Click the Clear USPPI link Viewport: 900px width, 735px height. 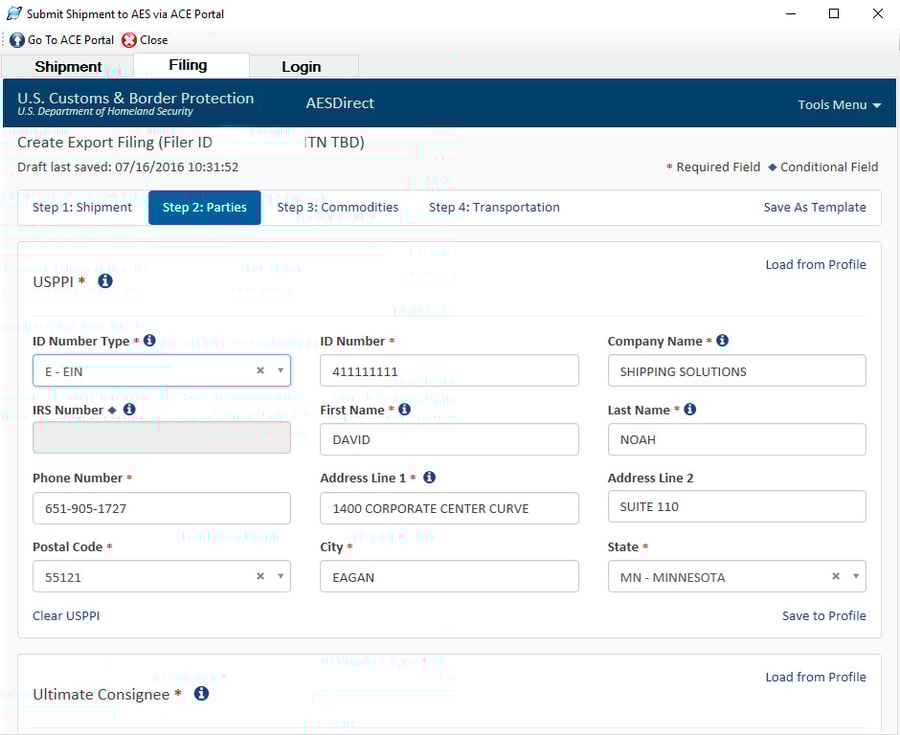point(66,616)
